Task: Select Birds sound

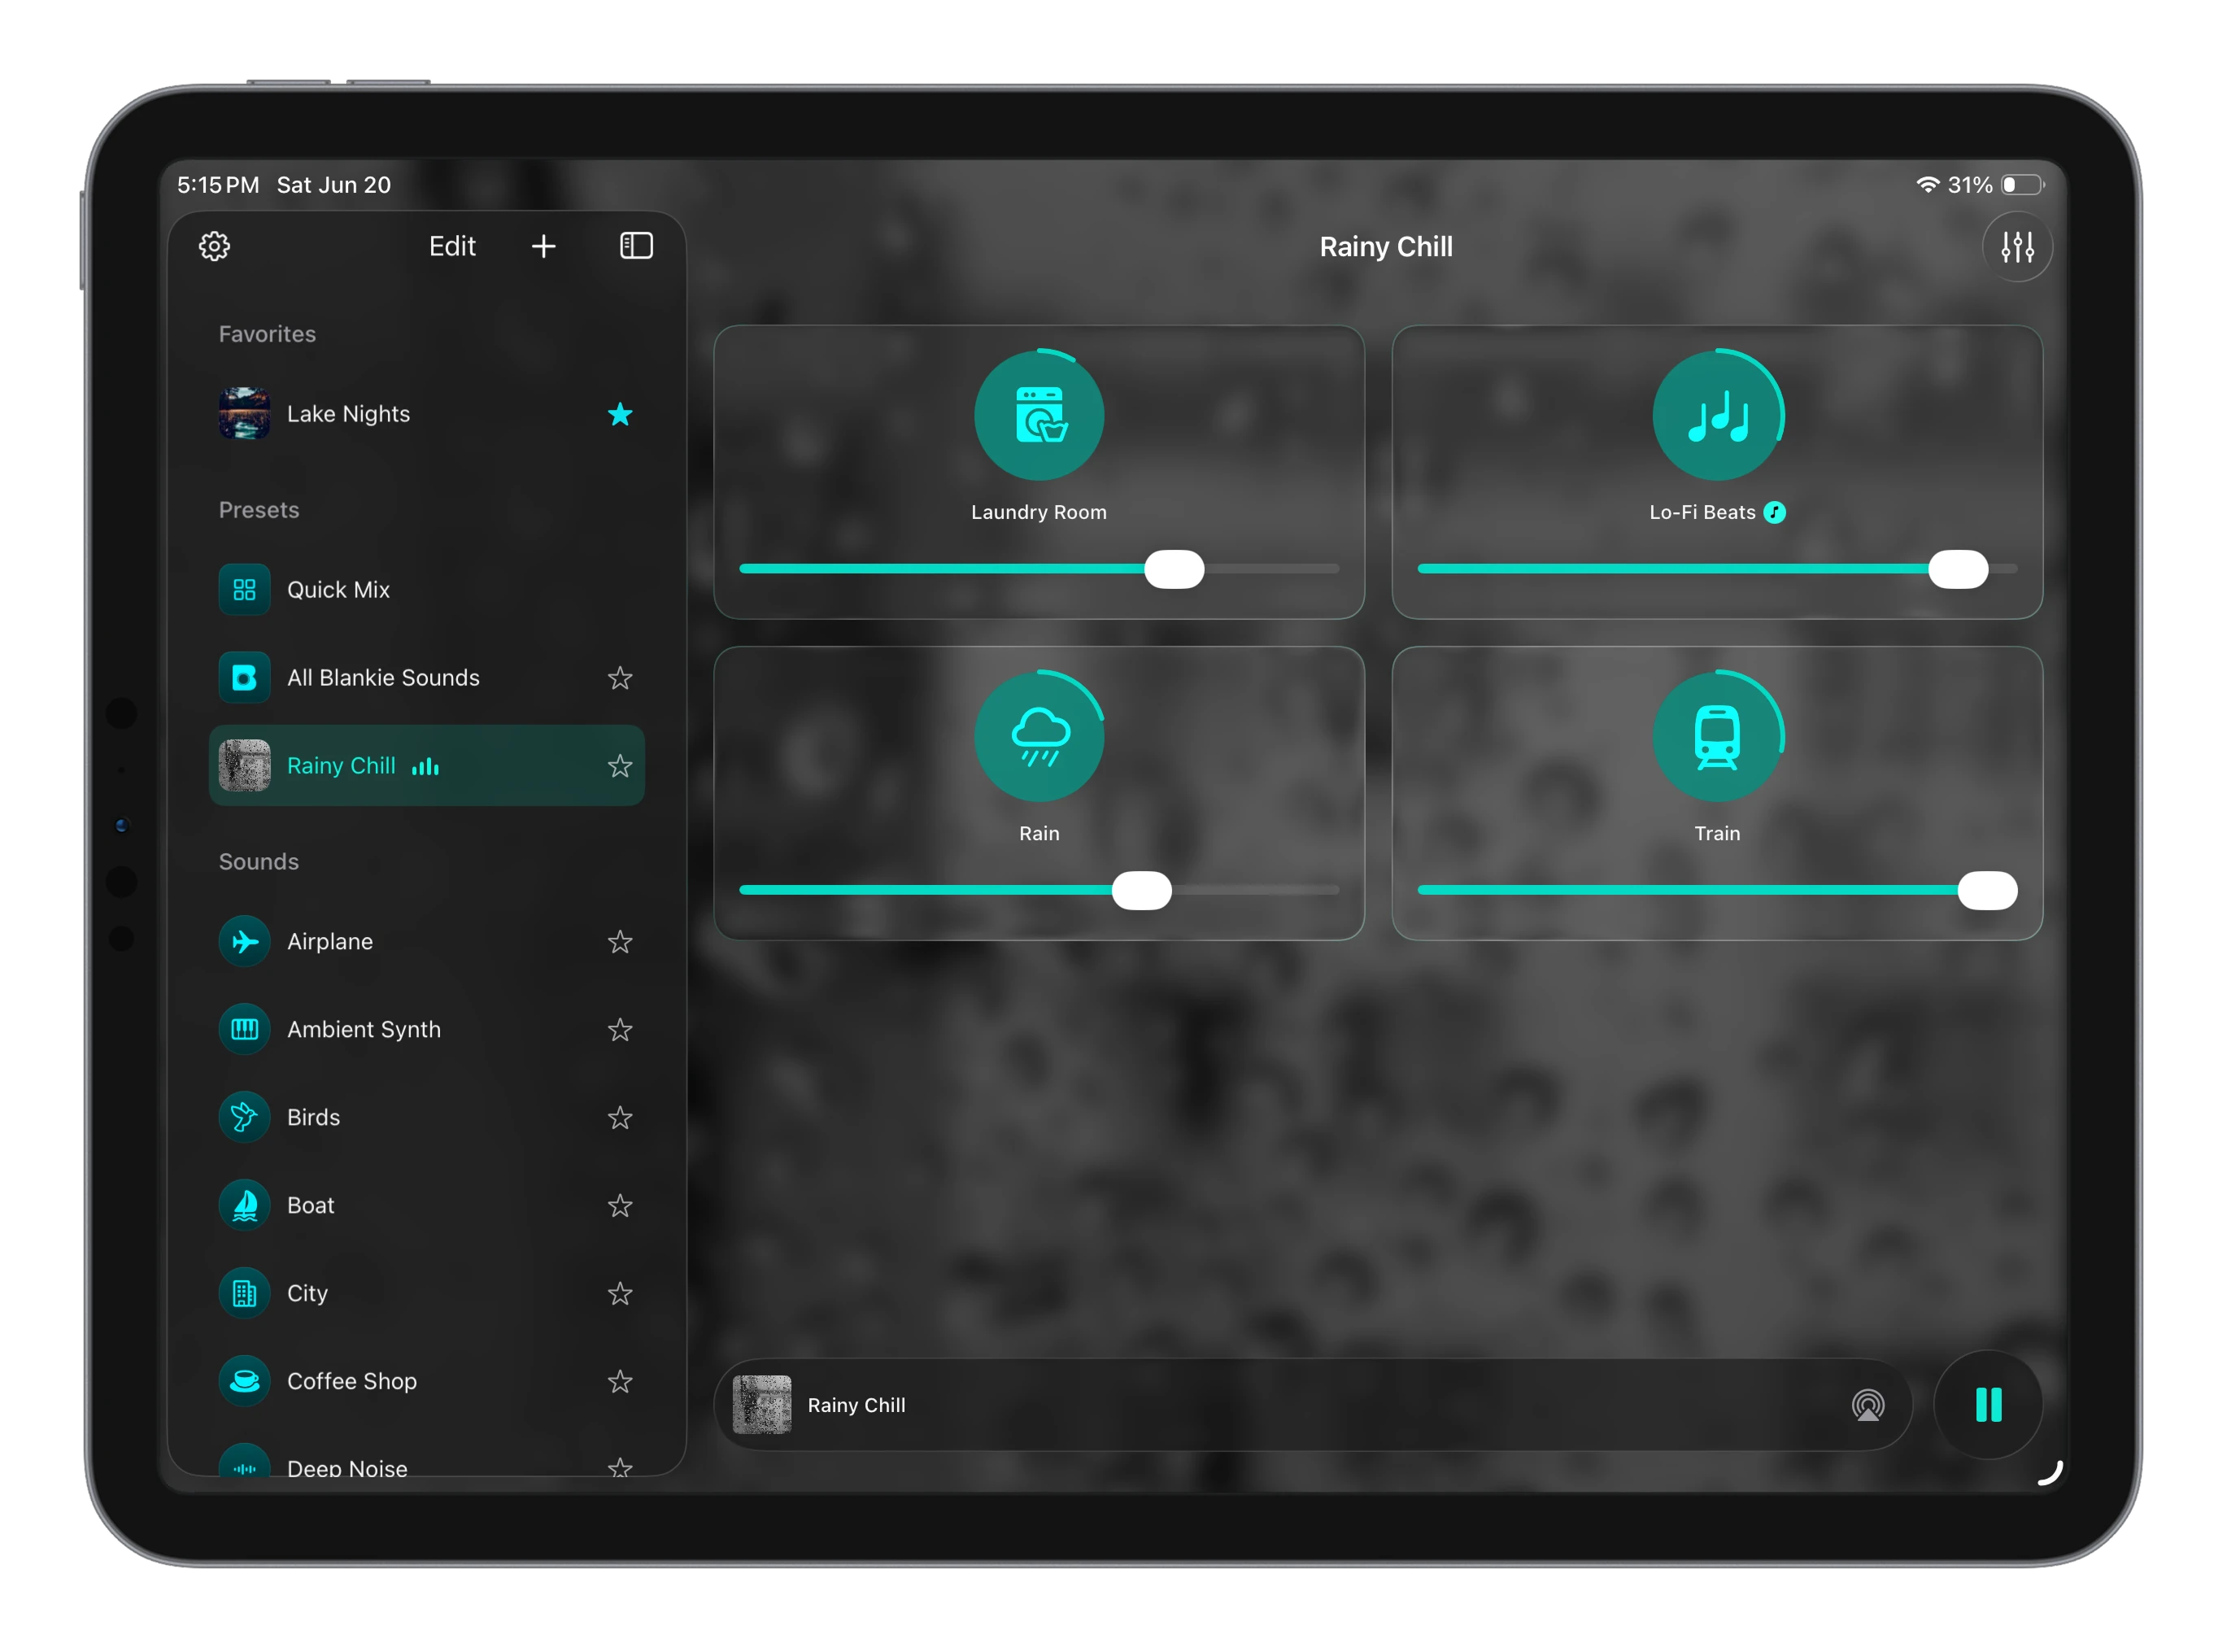Action: (x=426, y=1118)
